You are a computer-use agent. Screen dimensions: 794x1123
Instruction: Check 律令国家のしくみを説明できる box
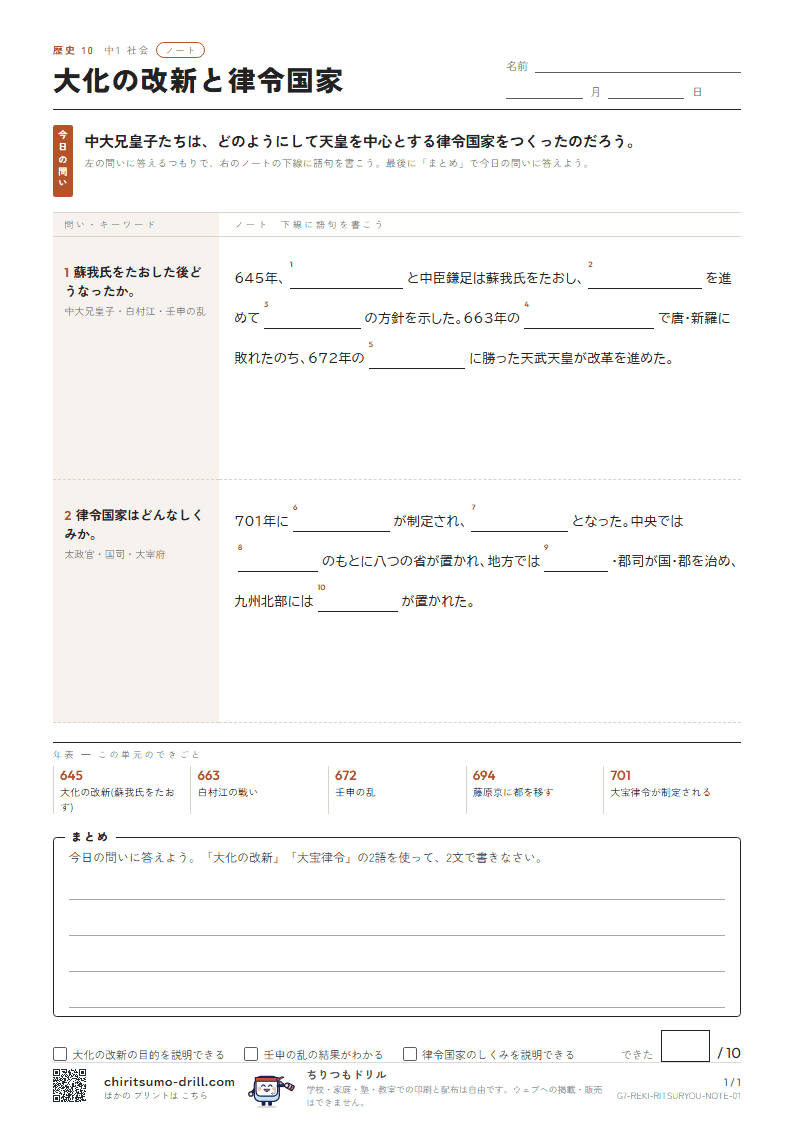click(x=410, y=1054)
